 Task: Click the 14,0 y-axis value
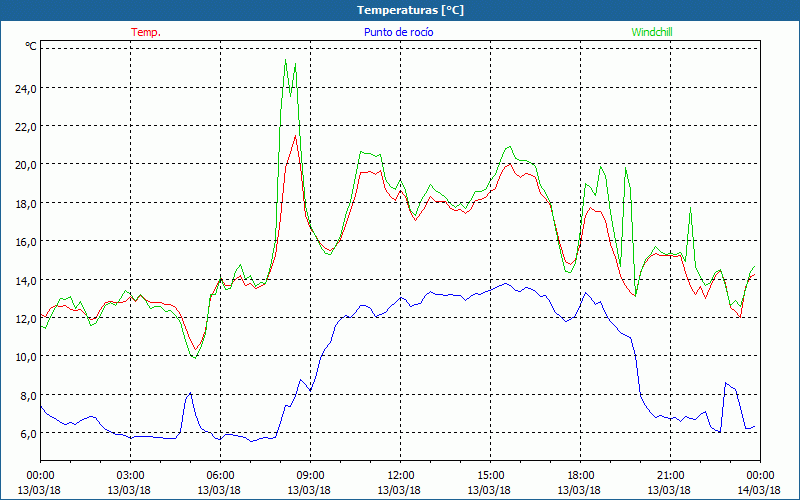coord(26,280)
